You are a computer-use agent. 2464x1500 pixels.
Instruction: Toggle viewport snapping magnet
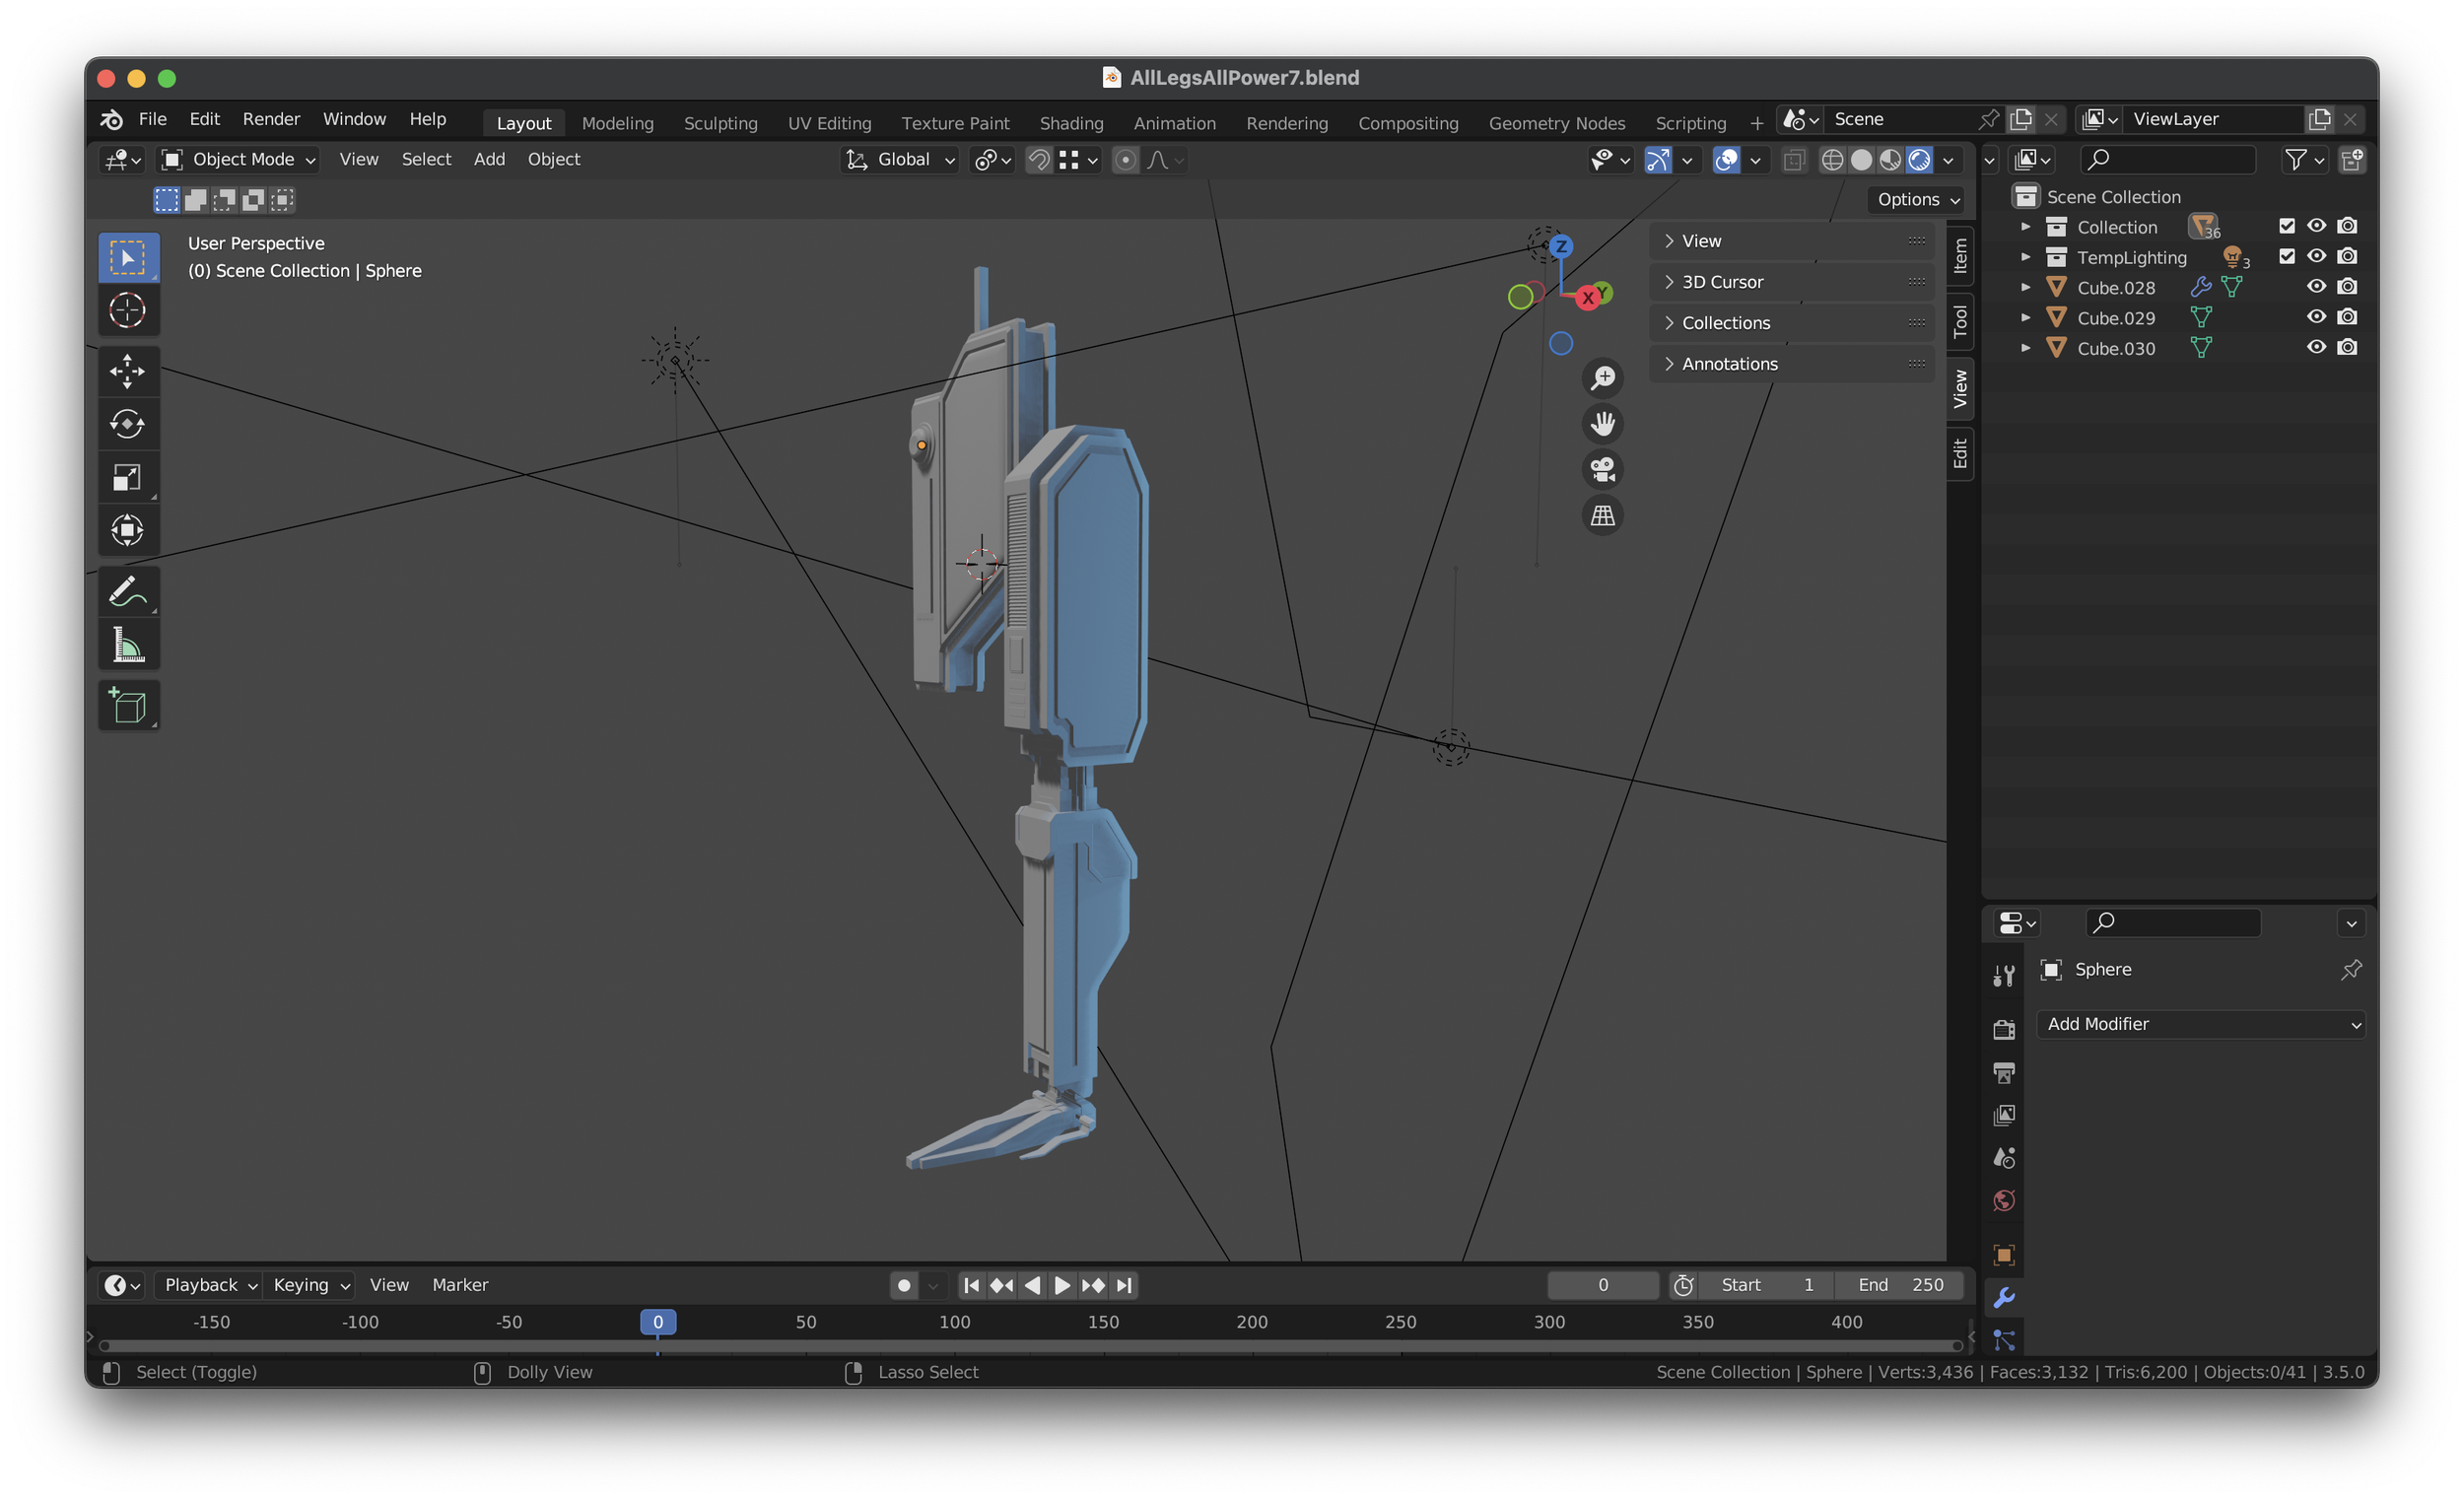click(1039, 160)
